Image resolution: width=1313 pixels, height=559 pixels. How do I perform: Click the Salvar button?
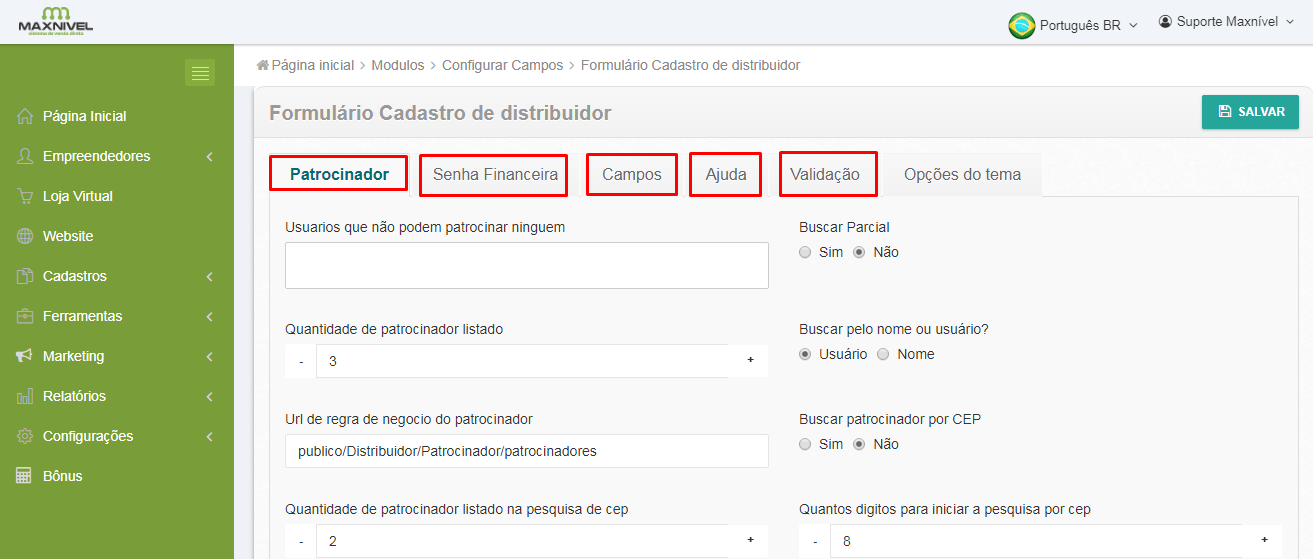(x=1250, y=112)
